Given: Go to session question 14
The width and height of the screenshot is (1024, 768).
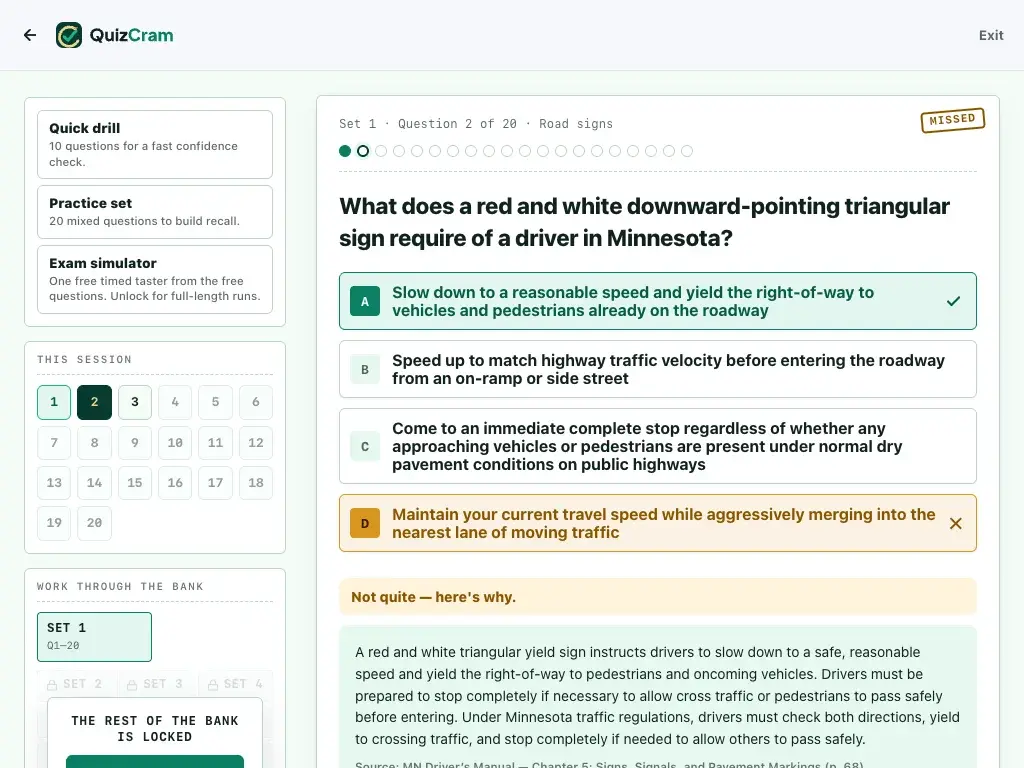Looking at the screenshot, I should [95, 483].
